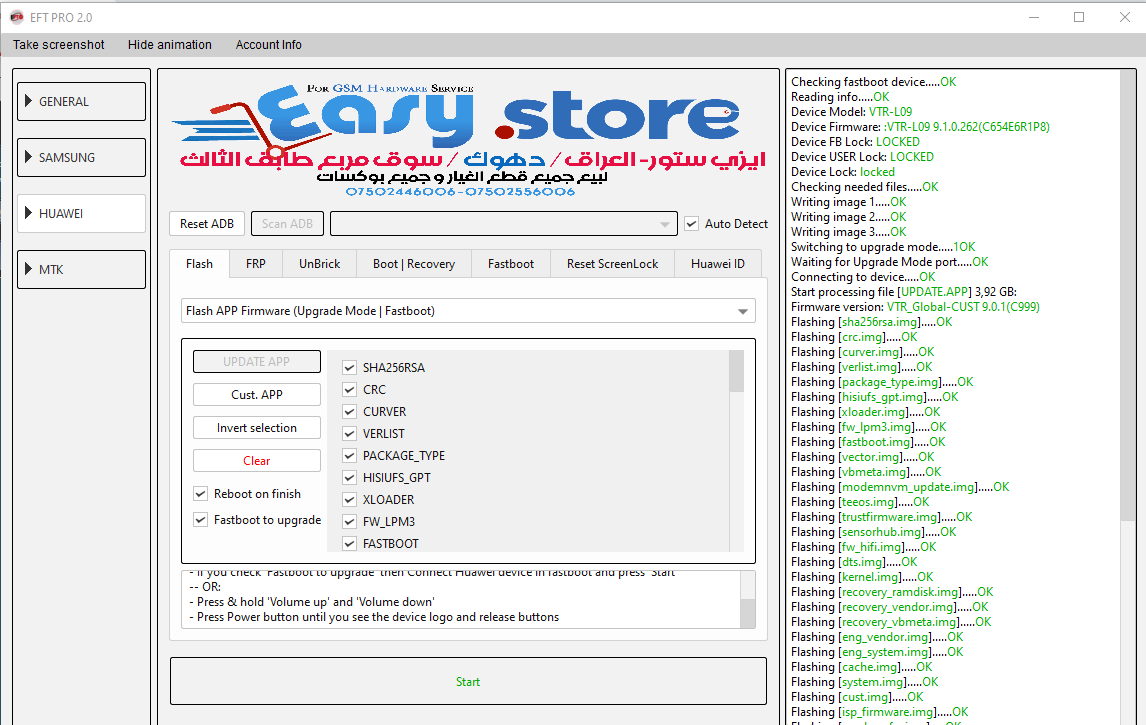Switch to the Huawei ID tab
1146x725 pixels.
[718, 264]
